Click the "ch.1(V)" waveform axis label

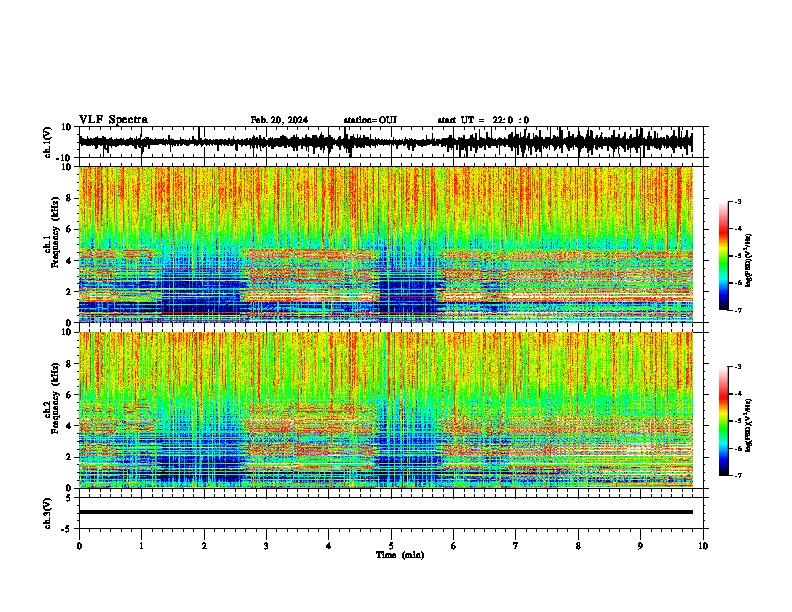click(x=48, y=142)
